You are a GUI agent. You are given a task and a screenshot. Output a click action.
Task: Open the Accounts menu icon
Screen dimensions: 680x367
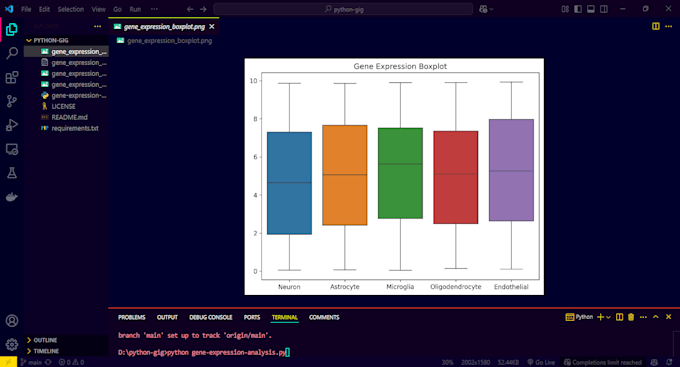click(12, 321)
